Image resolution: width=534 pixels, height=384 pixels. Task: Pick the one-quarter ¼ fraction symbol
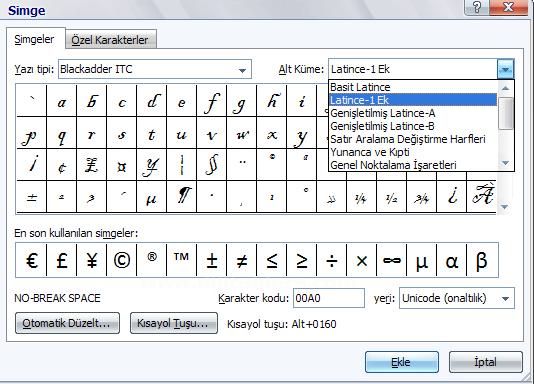(361, 197)
